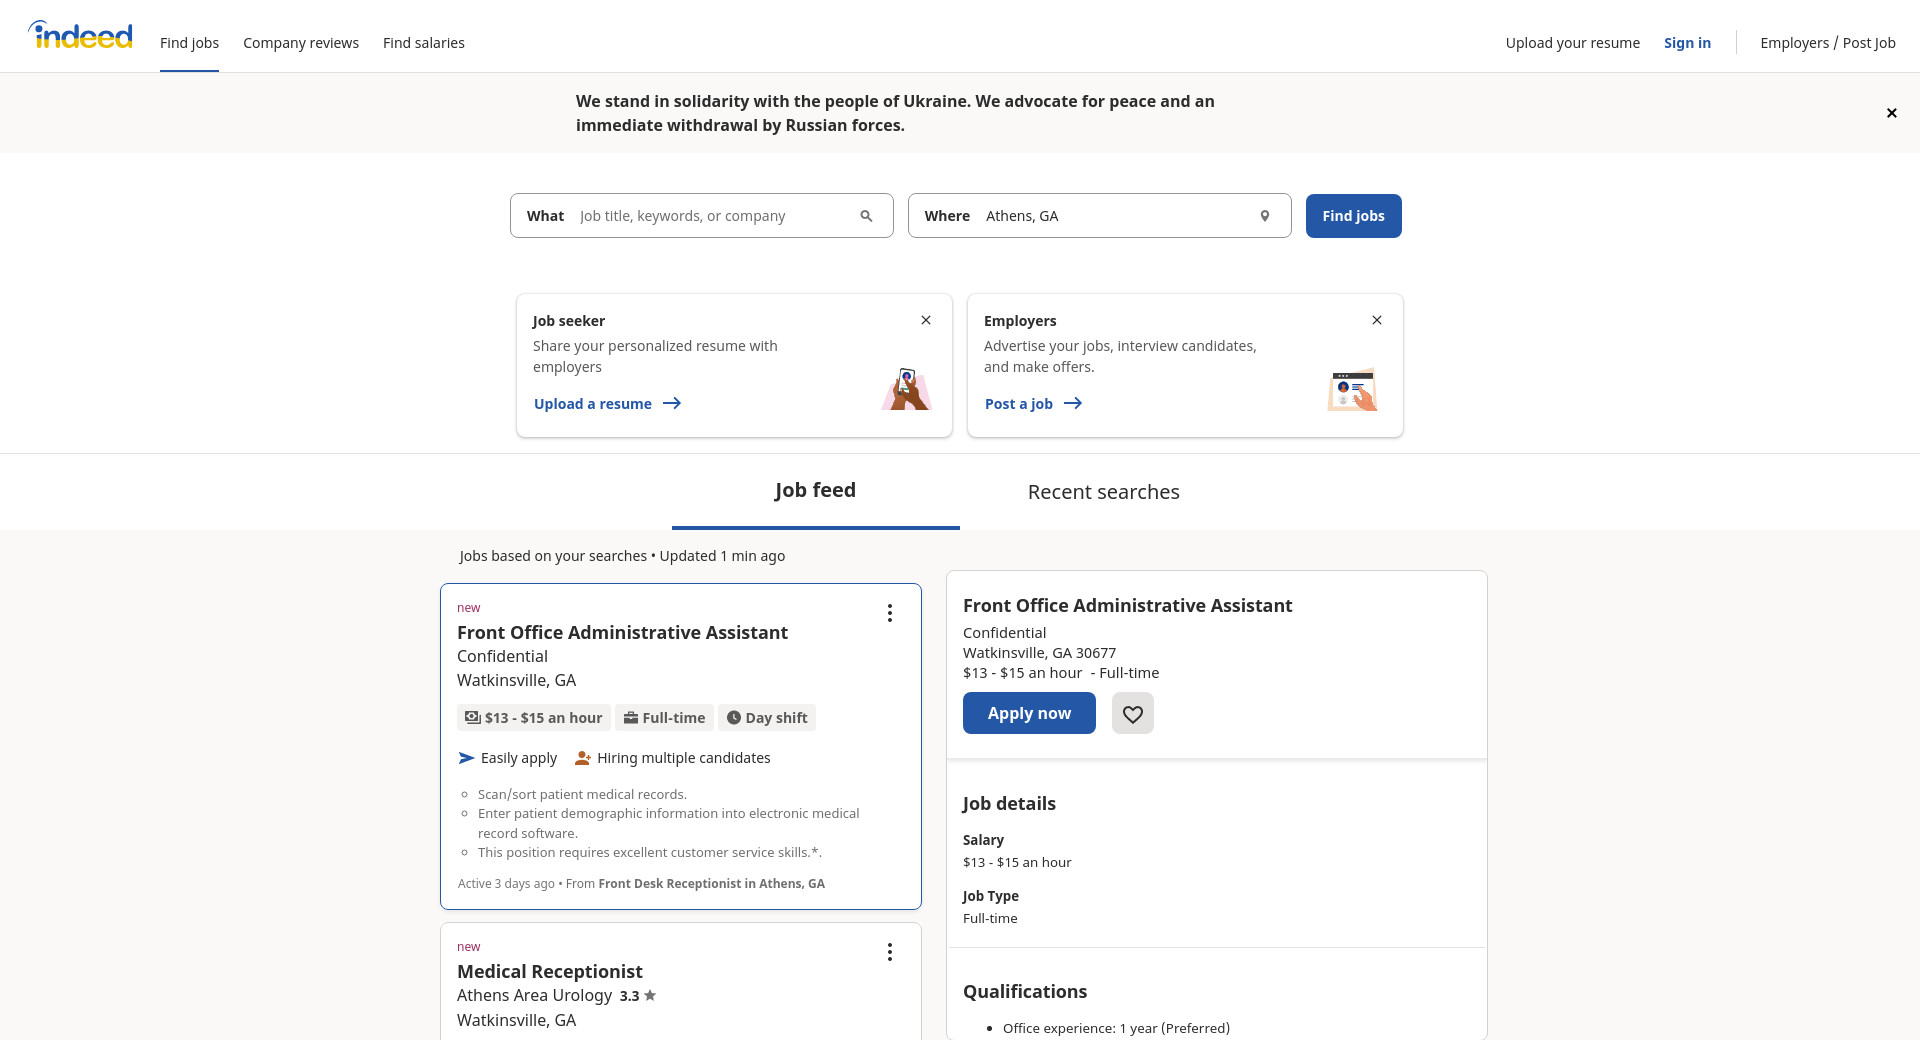1920x1040 pixels.
Task: Close the Employers card
Action: pos(1376,320)
